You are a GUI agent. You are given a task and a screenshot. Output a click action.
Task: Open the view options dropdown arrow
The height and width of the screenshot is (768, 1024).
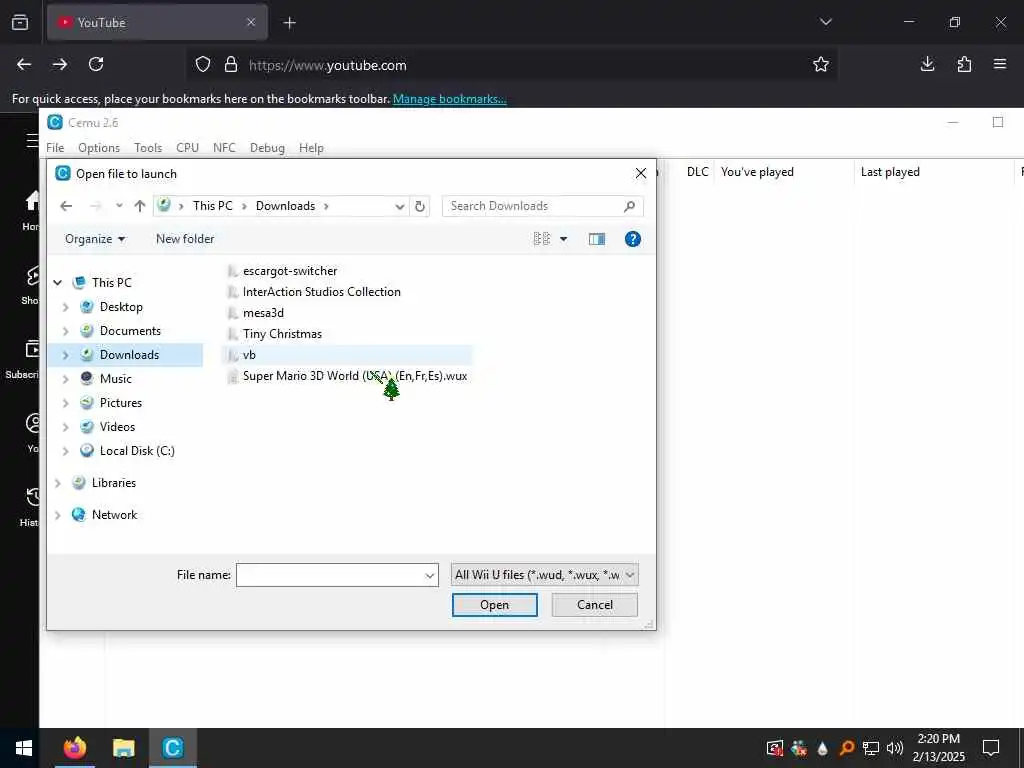coord(564,239)
